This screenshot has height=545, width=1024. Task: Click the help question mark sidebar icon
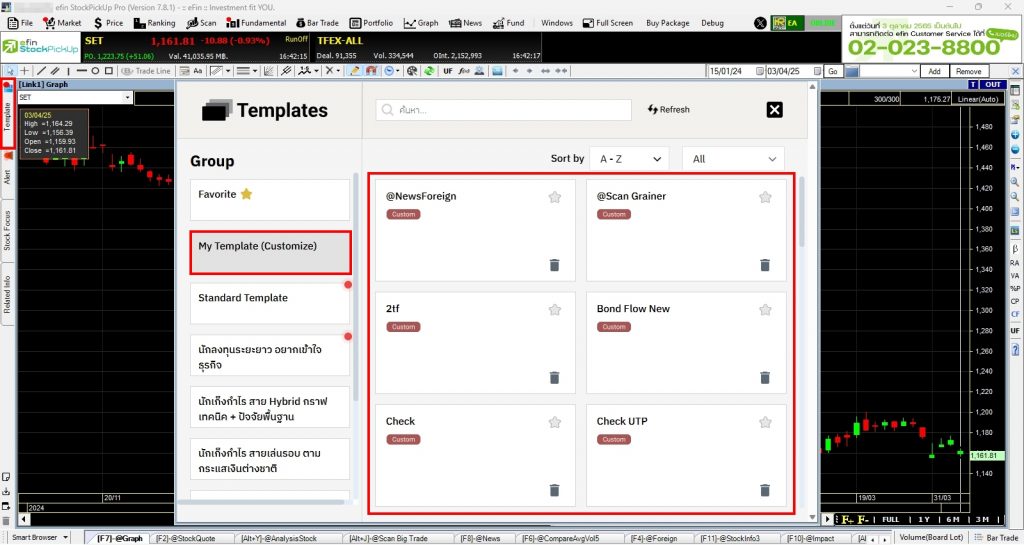click(x=1015, y=350)
